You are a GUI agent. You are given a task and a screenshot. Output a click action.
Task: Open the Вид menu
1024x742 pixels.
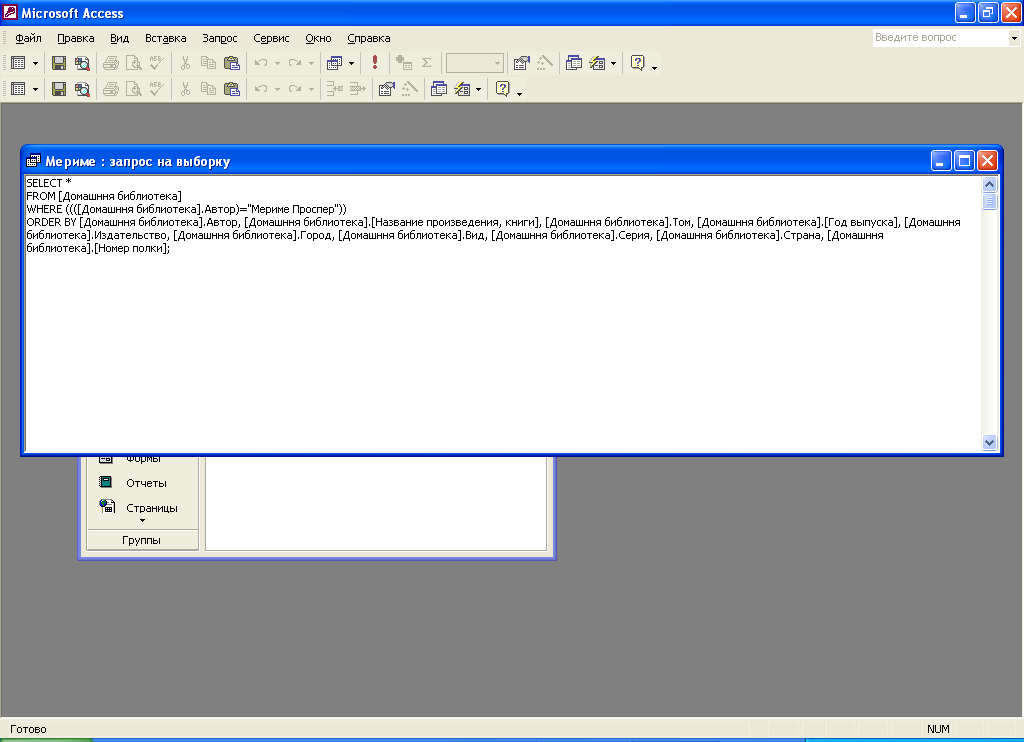pyautogui.click(x=120, y=39)
